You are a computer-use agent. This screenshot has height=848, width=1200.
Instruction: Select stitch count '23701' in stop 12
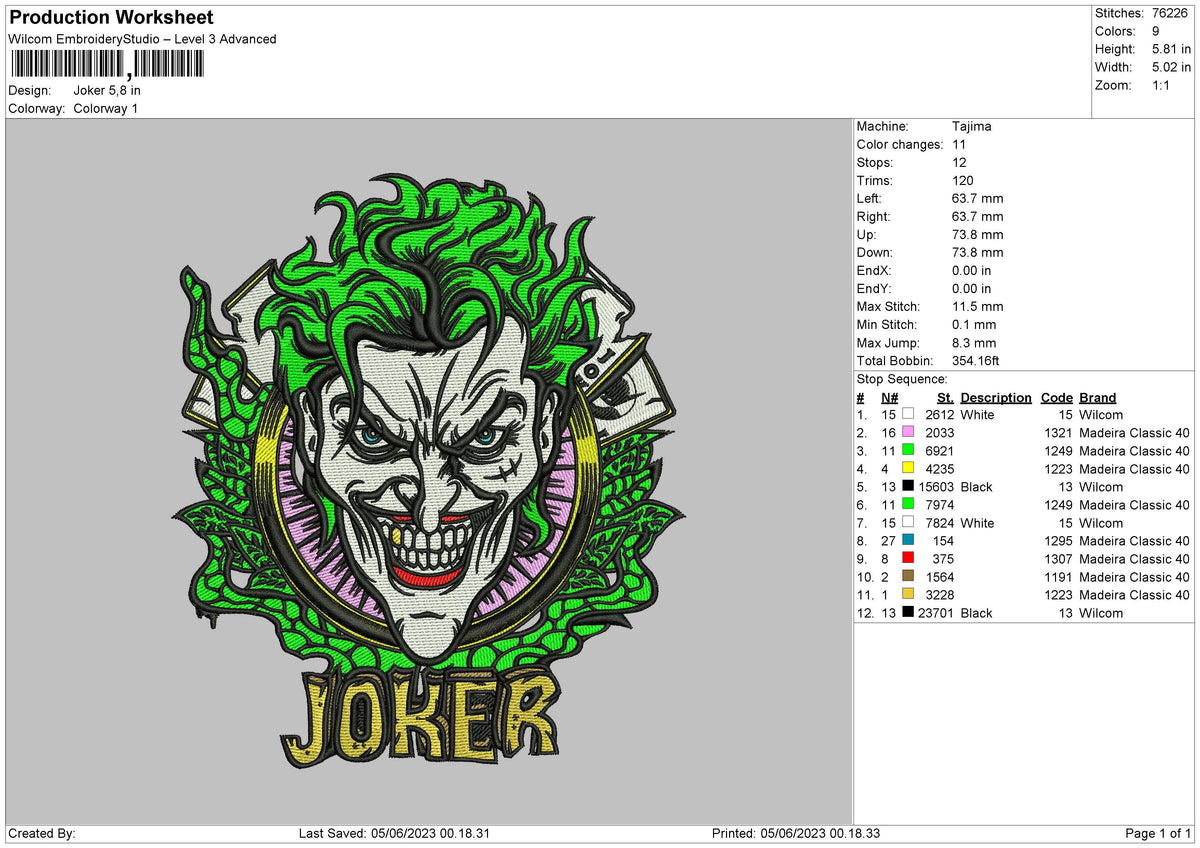936,613
